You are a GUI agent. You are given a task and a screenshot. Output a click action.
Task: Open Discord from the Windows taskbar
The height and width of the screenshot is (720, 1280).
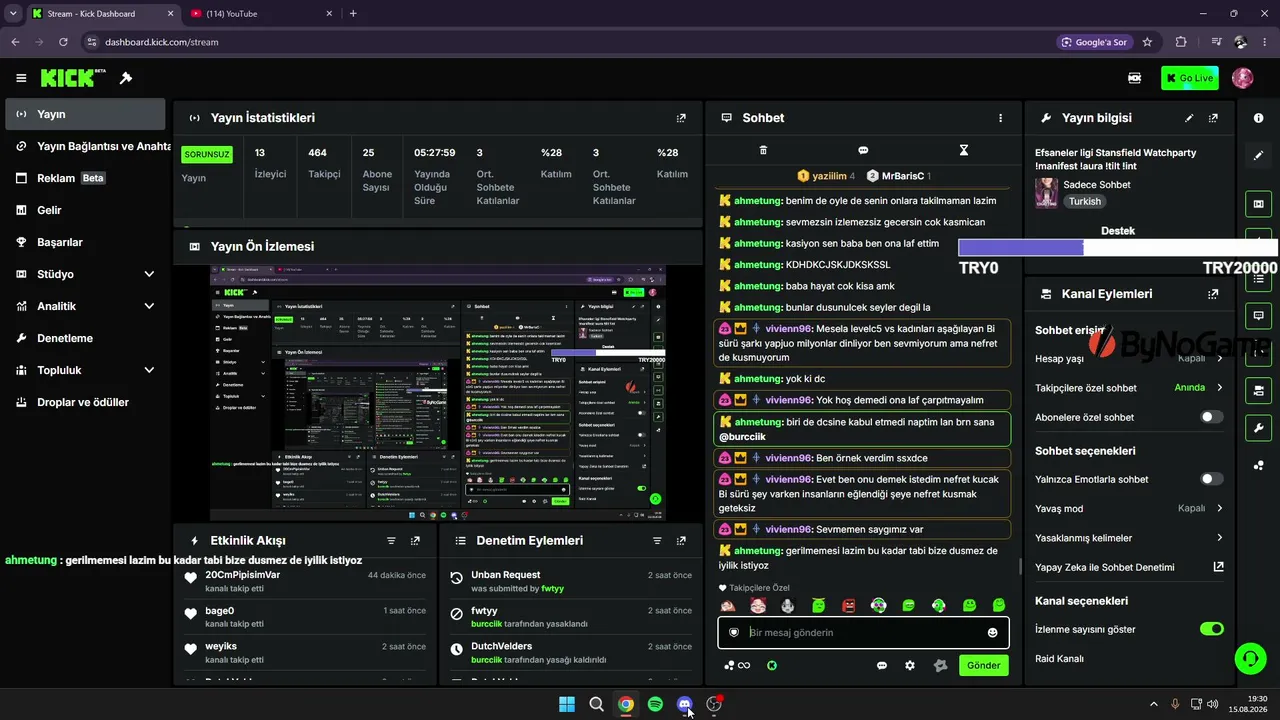[x=684, y=704]
